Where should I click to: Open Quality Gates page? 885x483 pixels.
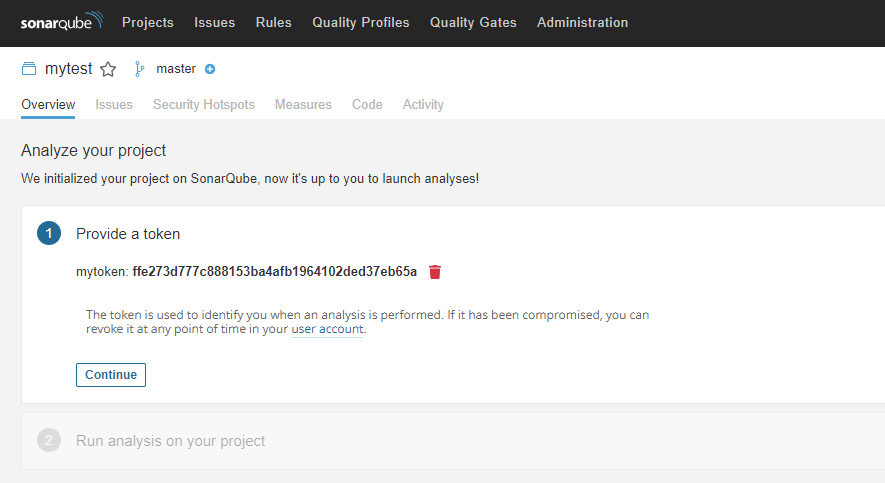tap(473, 23)
